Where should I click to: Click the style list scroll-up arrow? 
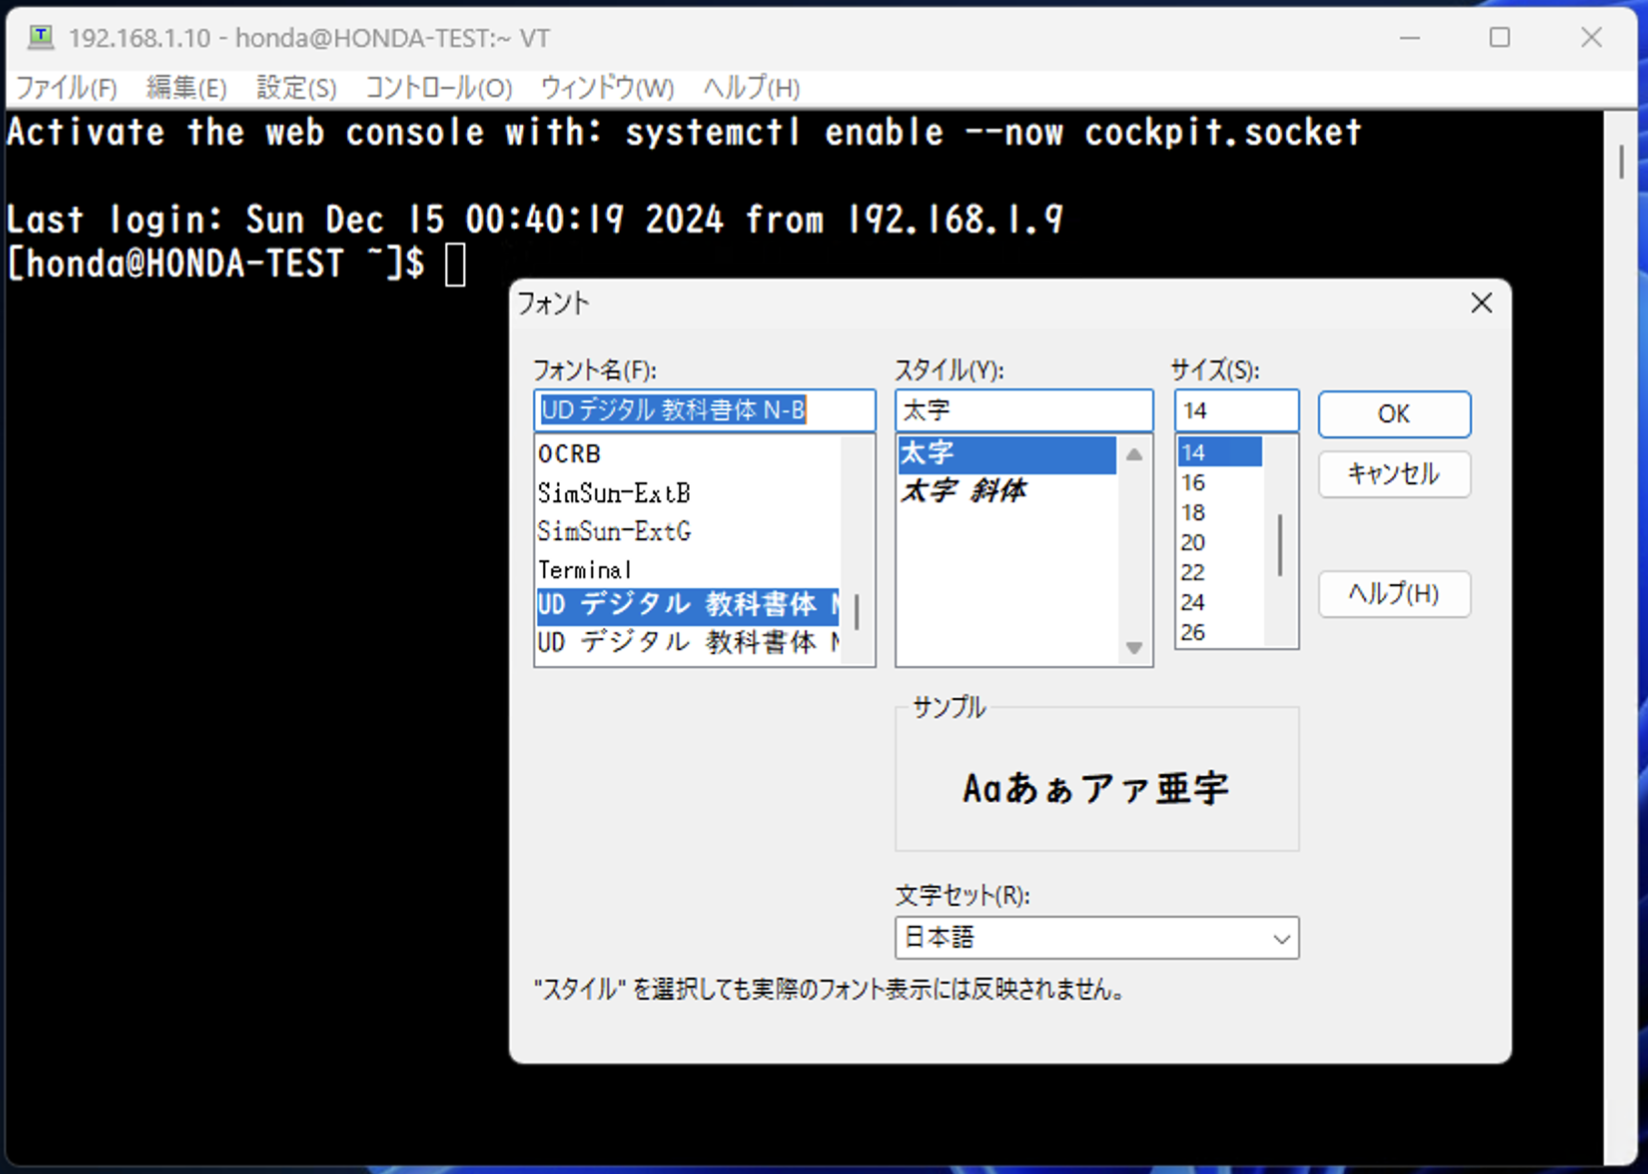pos(1133,455)
